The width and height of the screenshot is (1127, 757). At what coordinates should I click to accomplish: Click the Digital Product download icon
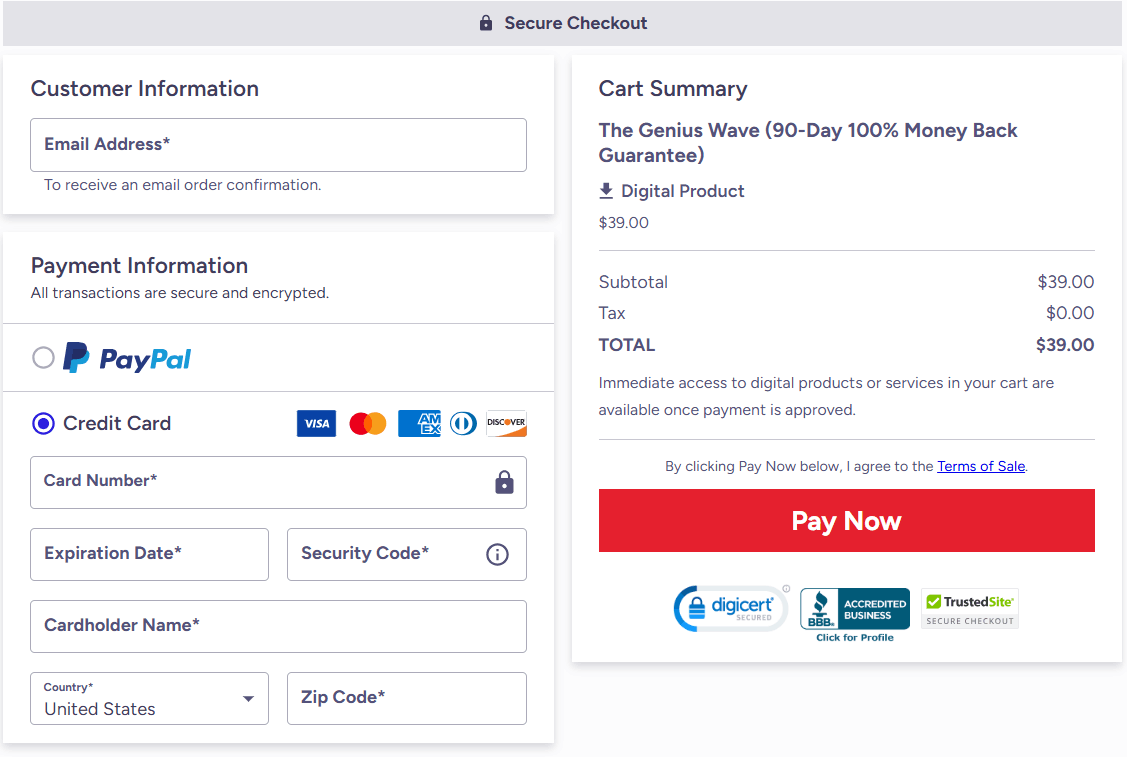click(606, 191)
